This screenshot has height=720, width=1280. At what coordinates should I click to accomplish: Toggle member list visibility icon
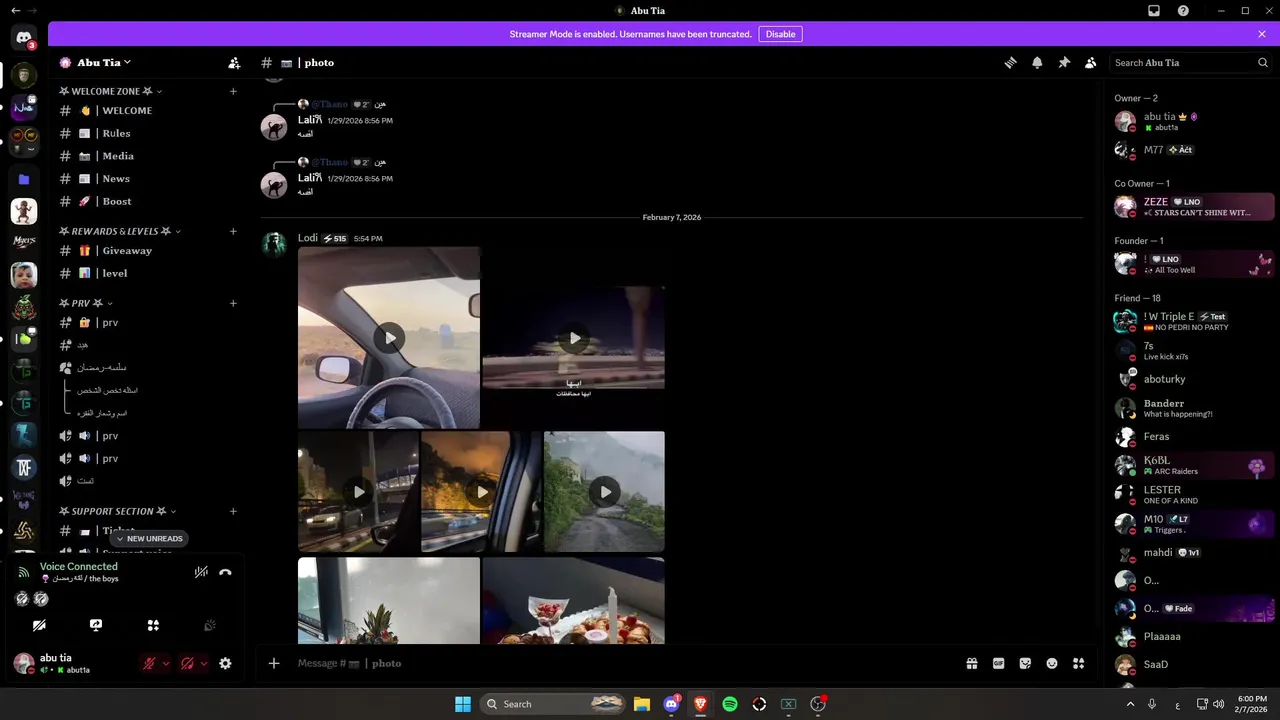tap(1091, 62)
